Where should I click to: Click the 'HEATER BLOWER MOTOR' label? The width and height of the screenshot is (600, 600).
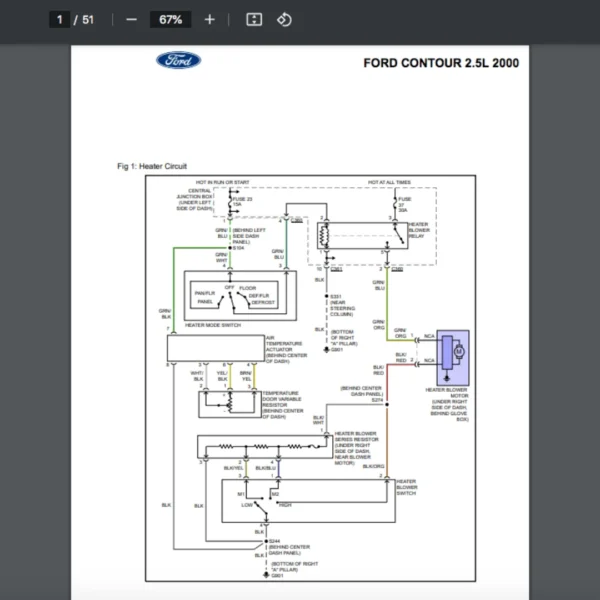(x=446, y=393)
